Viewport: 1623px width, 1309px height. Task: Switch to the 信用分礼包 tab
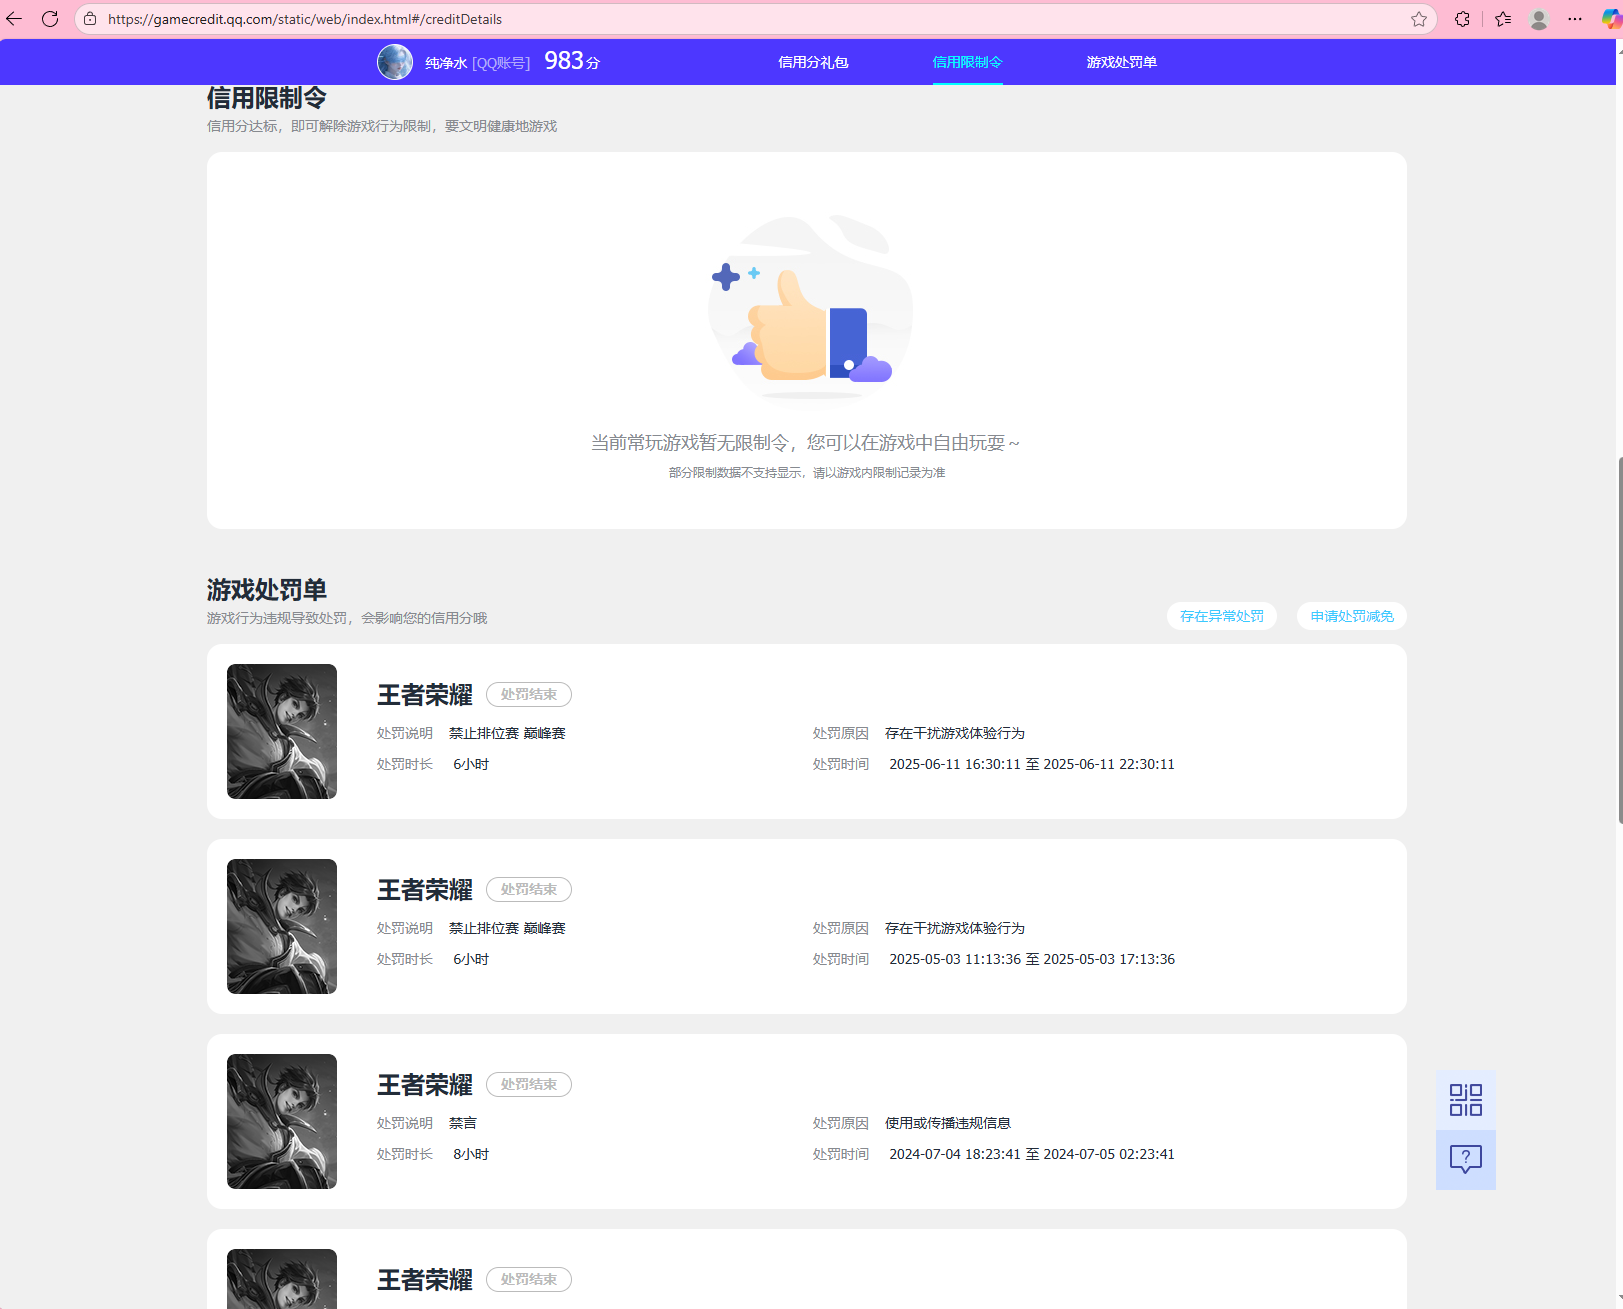pyautogui.click(x=812, y=61)
